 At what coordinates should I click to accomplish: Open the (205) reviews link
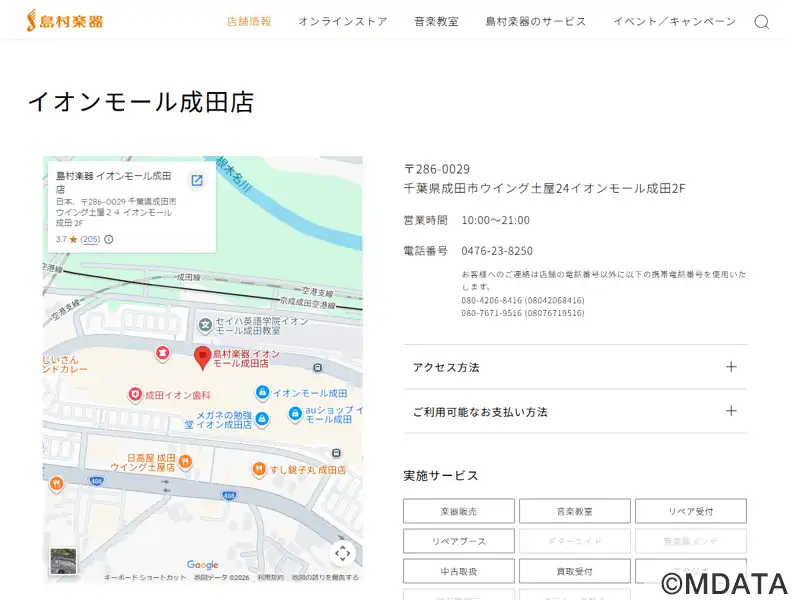click(90, 239)
